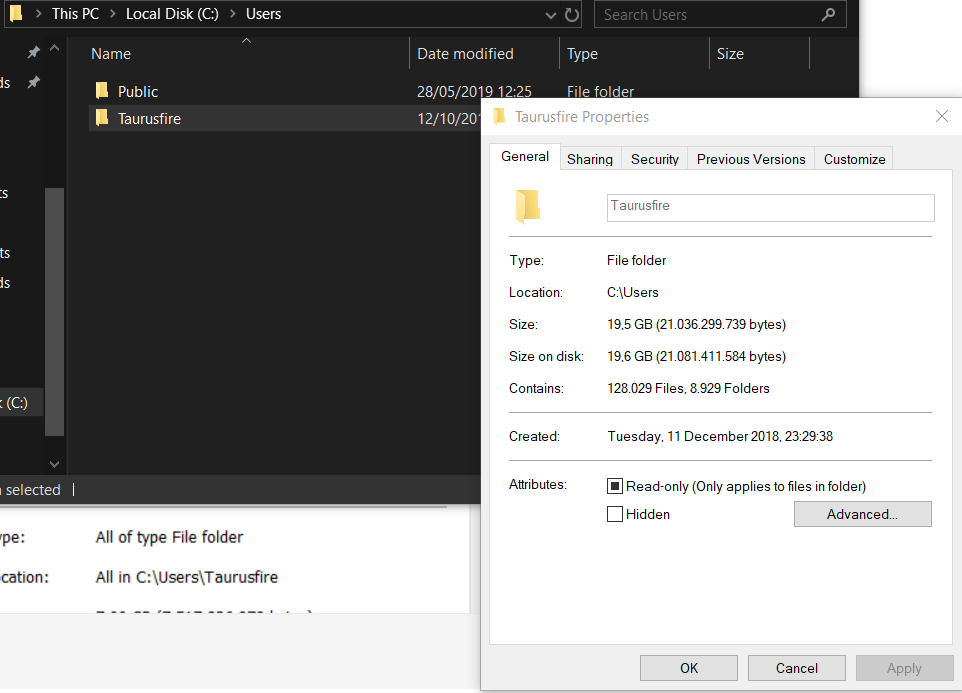Click 'Local Disk (C:)' in breadcrumb
Screen dimensions: 962x693
click(172, 13)
